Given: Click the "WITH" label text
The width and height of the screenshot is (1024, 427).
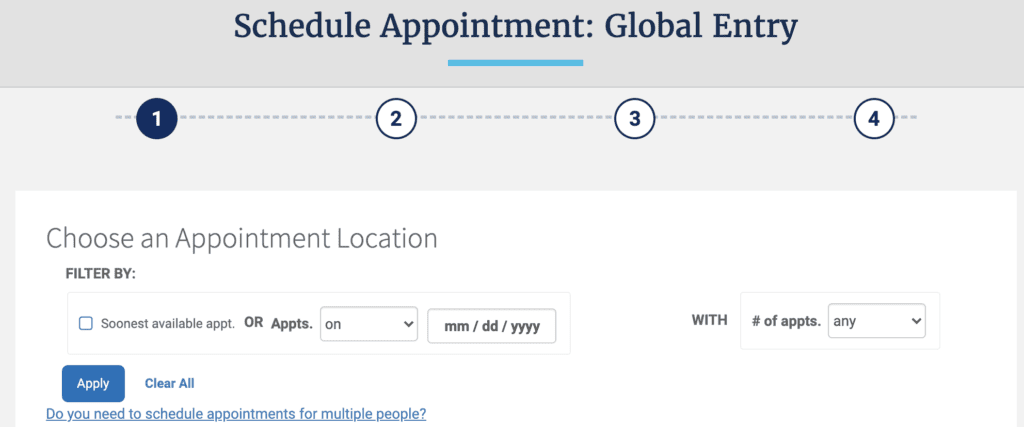Looking at the screenshot, I should pos(709,322).
